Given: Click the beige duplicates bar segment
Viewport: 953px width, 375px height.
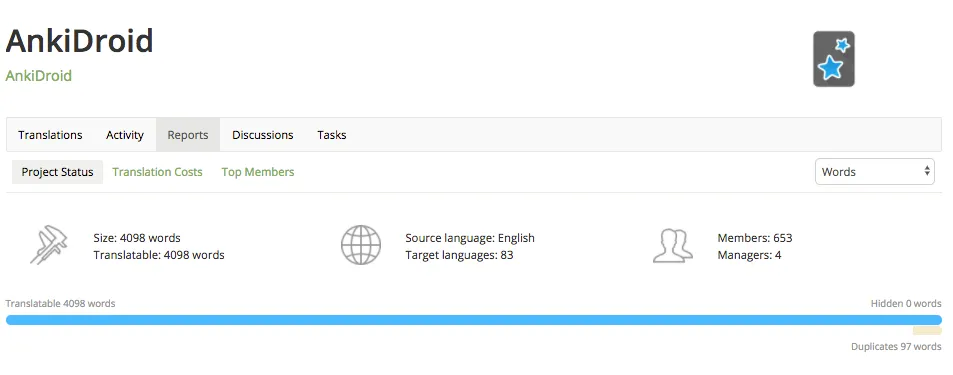Looking at the screenshot, I should 927,331.
